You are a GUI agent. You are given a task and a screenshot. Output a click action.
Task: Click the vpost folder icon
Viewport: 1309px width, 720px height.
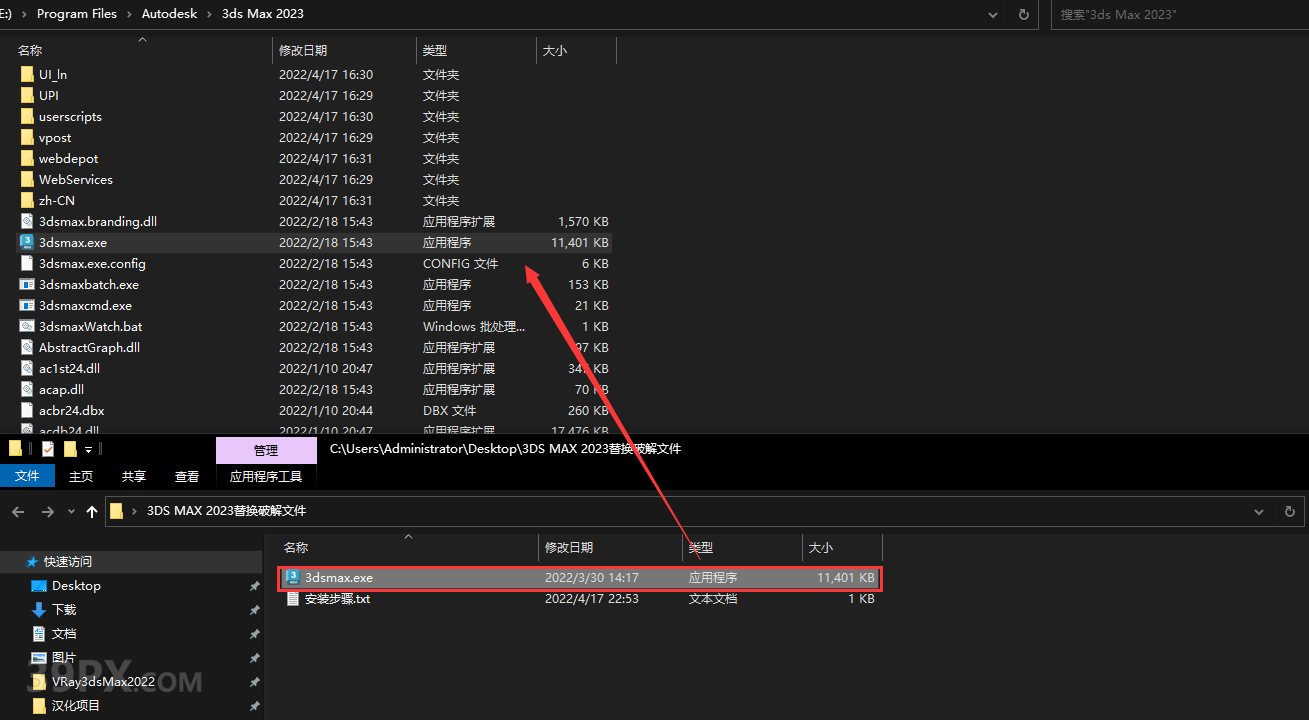pos(27,137)
